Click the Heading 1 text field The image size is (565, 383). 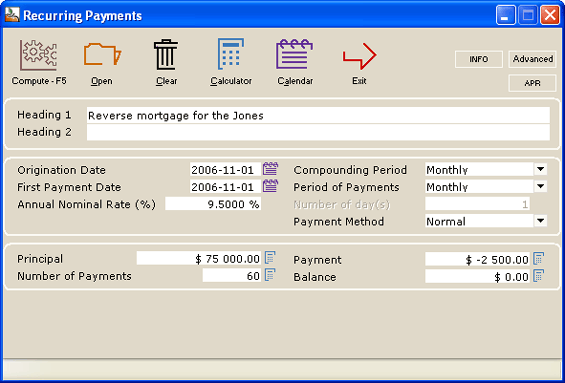tap(318, 115)
